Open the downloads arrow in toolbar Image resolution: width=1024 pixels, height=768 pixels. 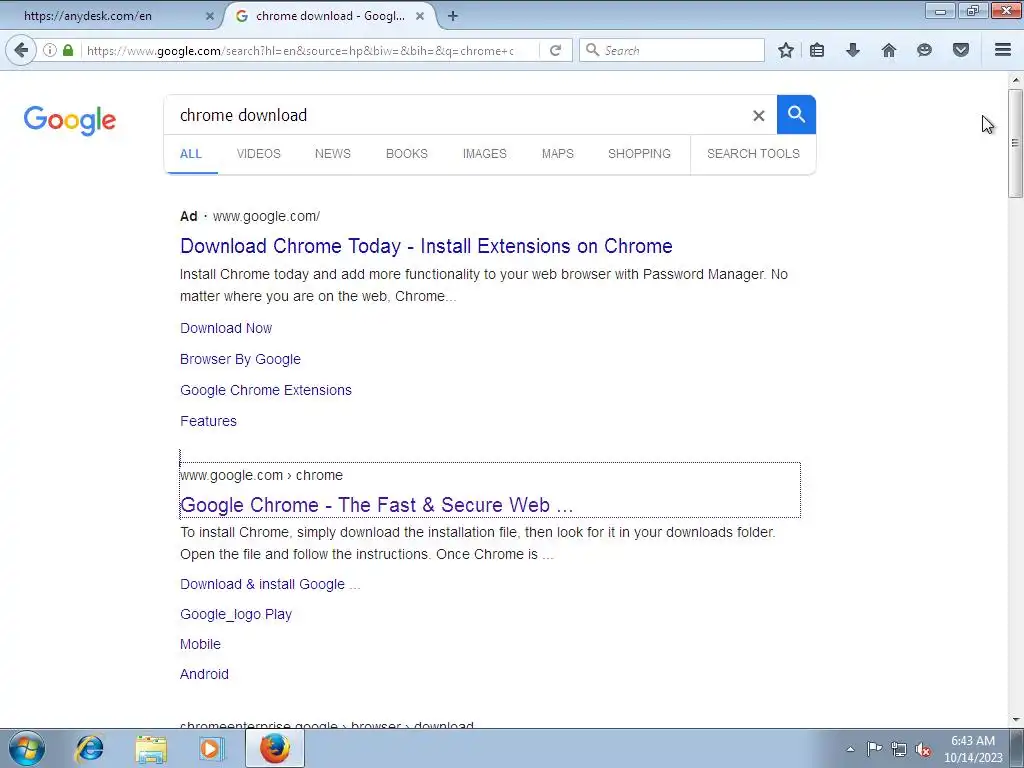pos(853,50)
